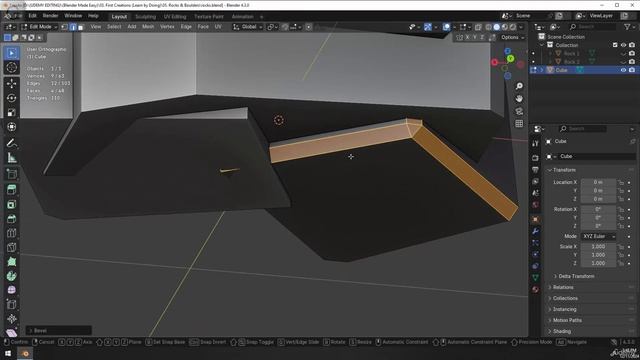Select the Smooth tool

[x=11, y=290]
